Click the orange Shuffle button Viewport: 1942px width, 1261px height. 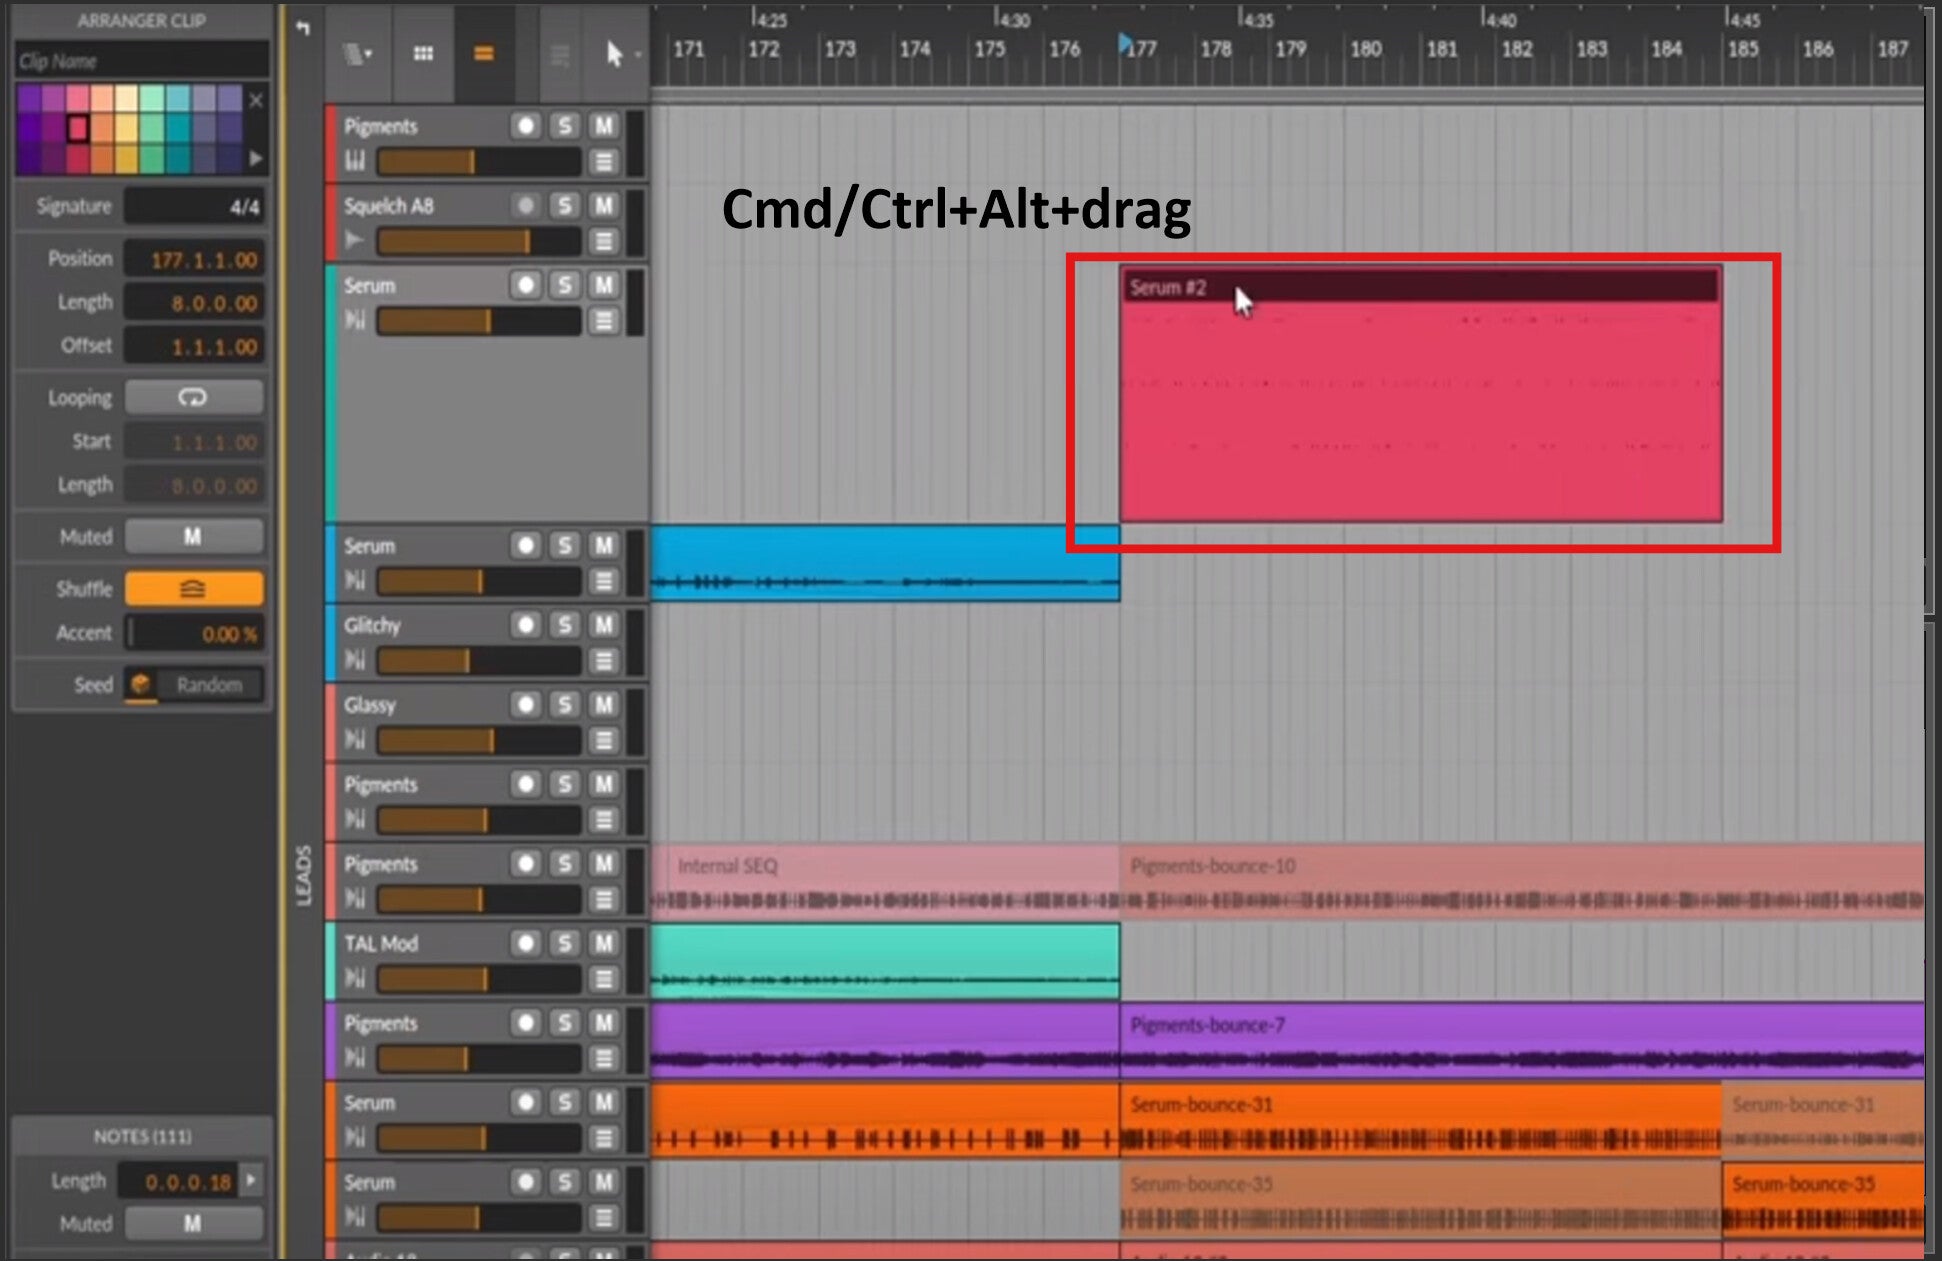(193, 589)
